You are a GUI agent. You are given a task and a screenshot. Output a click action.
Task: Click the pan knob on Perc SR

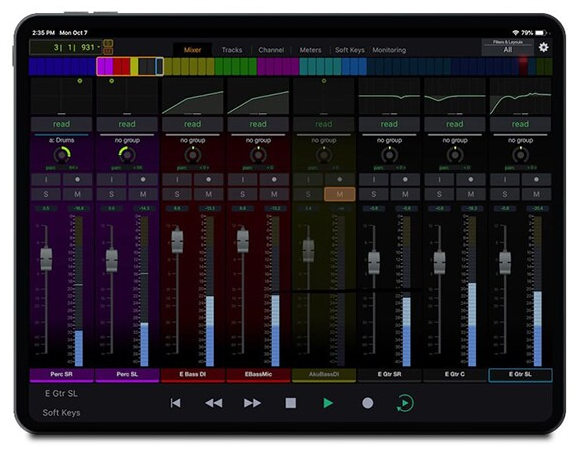pyautogui.click(x=62, y=155)
